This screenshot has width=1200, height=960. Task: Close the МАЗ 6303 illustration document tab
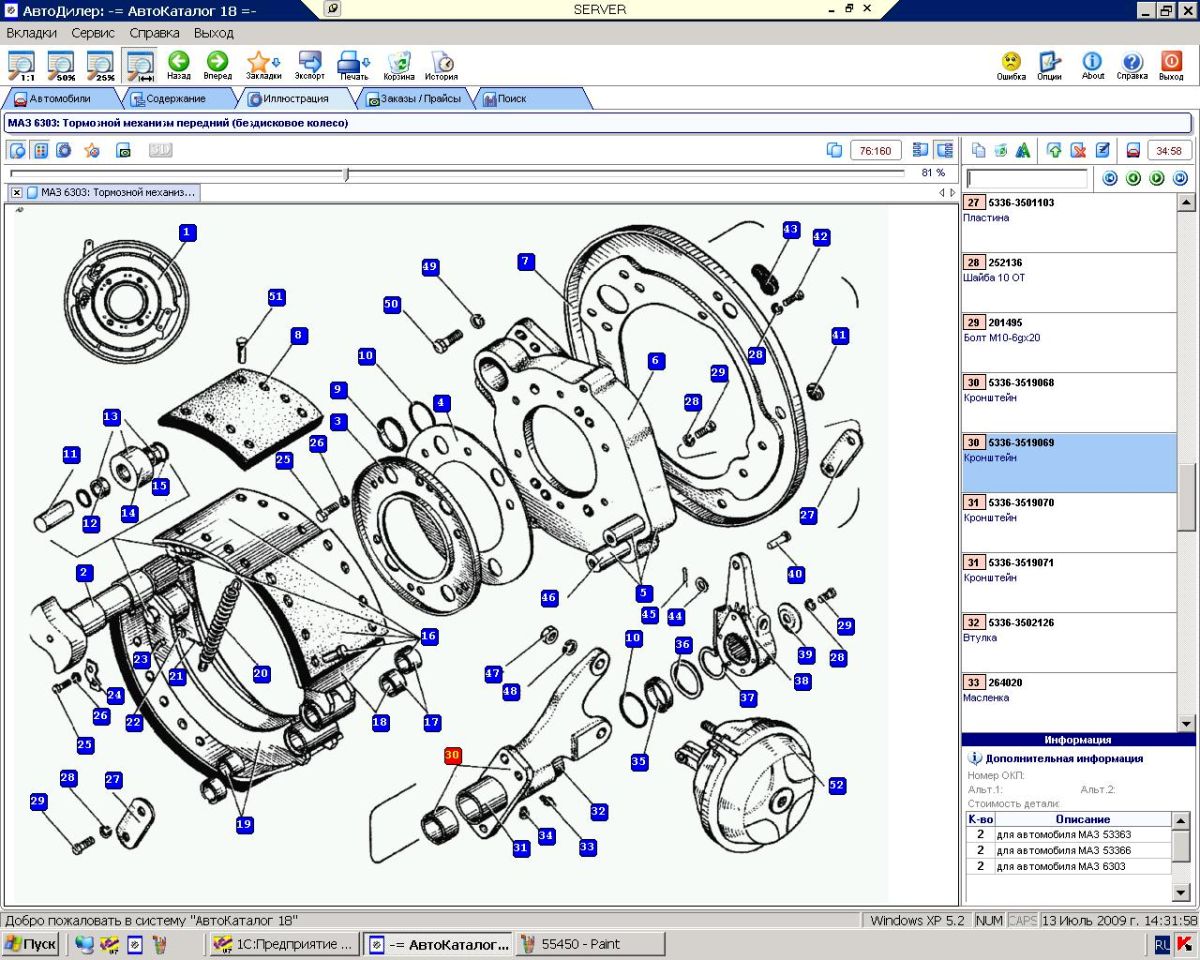[17, 192]
